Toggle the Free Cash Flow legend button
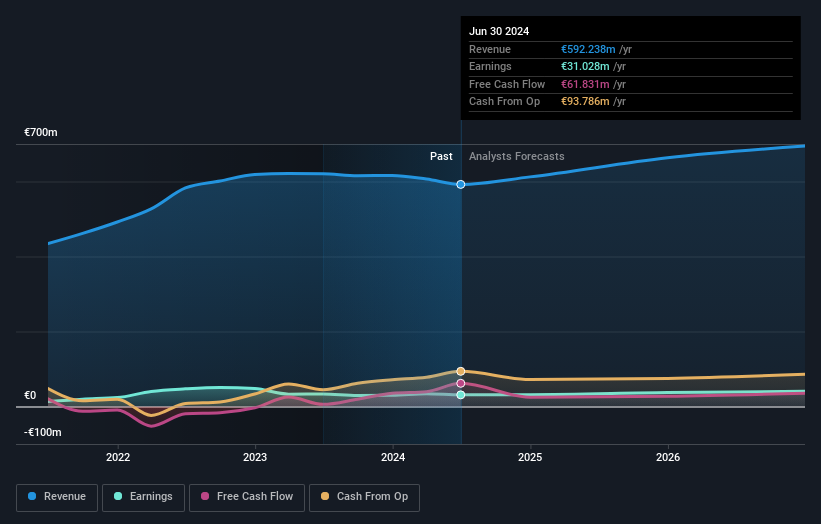 point(247,497)
